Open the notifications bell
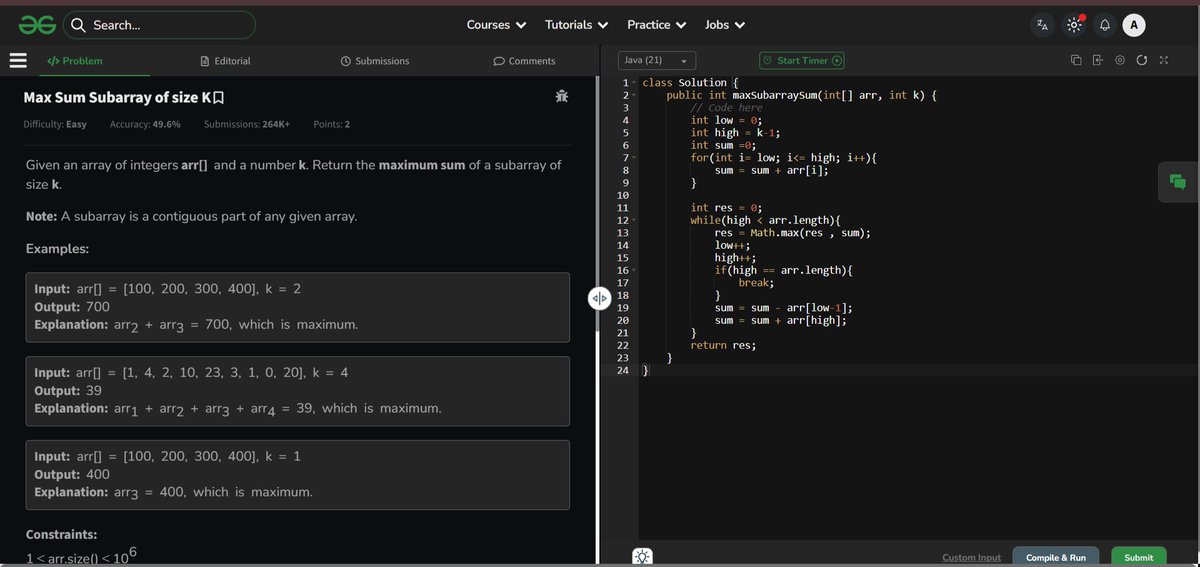 click(x=1105, y=25)
